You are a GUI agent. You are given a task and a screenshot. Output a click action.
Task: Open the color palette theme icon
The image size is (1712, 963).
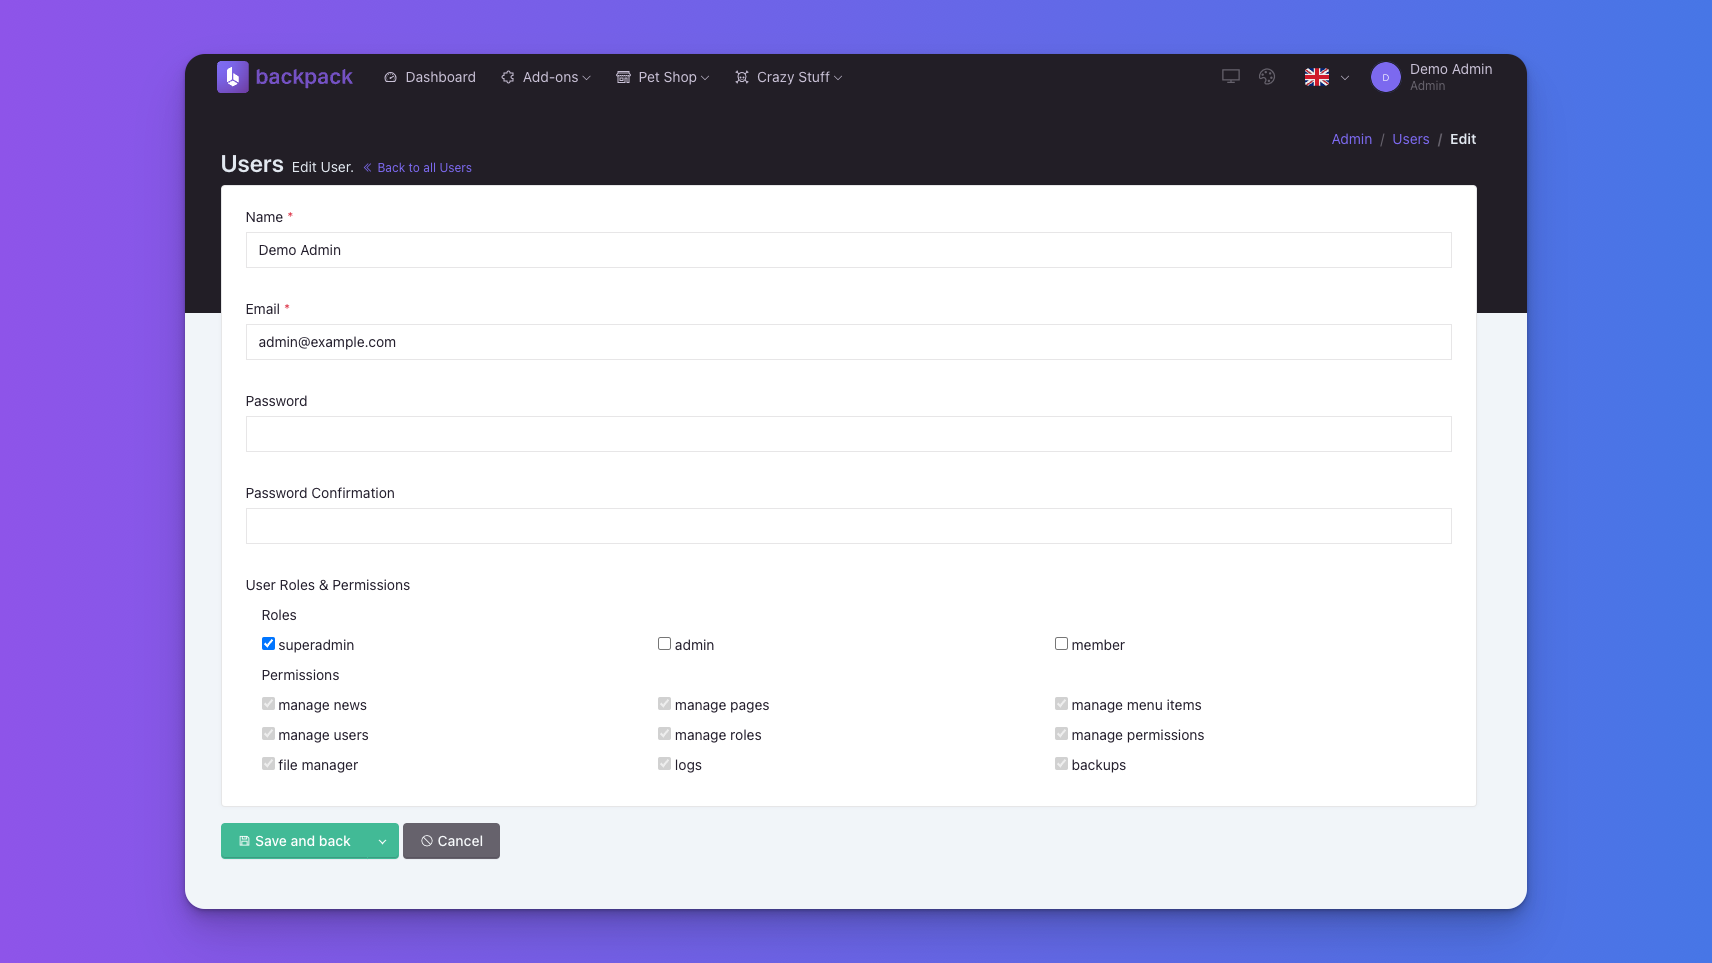pyautogui.click(x=1267, y=77)
